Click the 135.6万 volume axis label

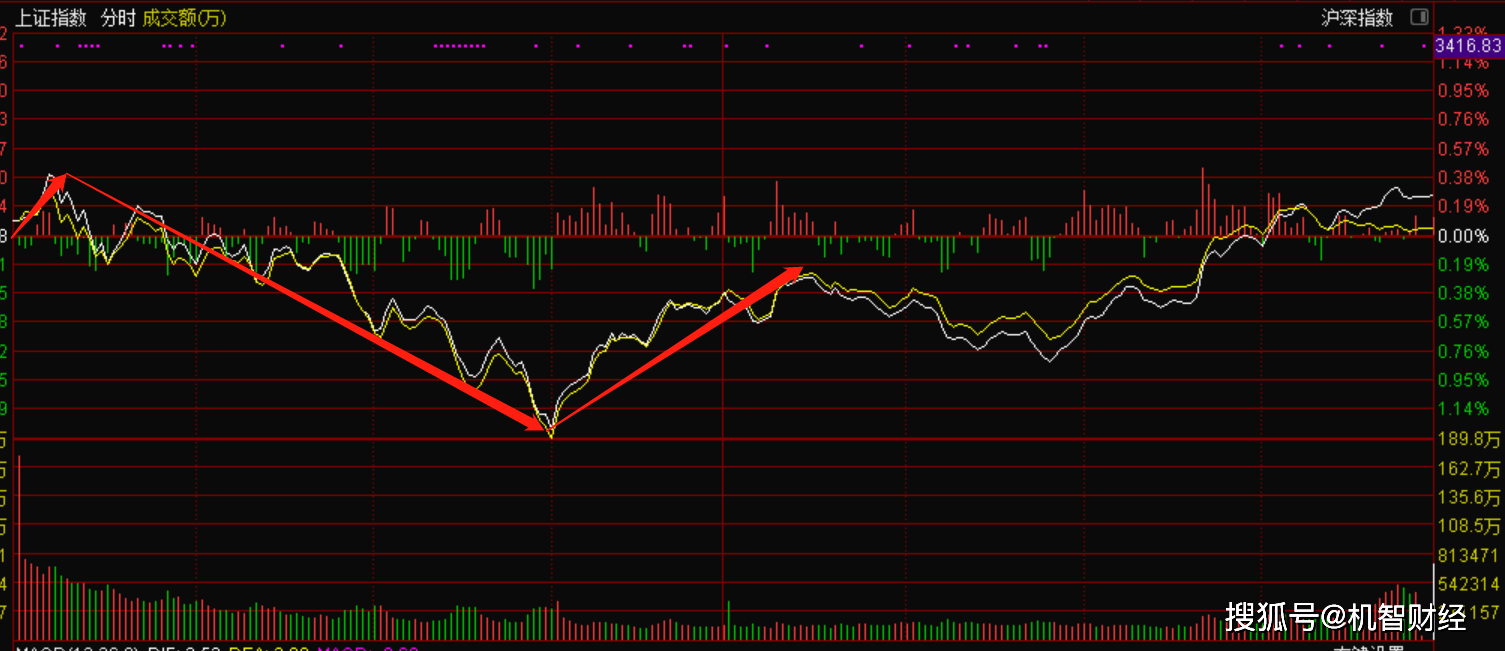[1469, 497]
